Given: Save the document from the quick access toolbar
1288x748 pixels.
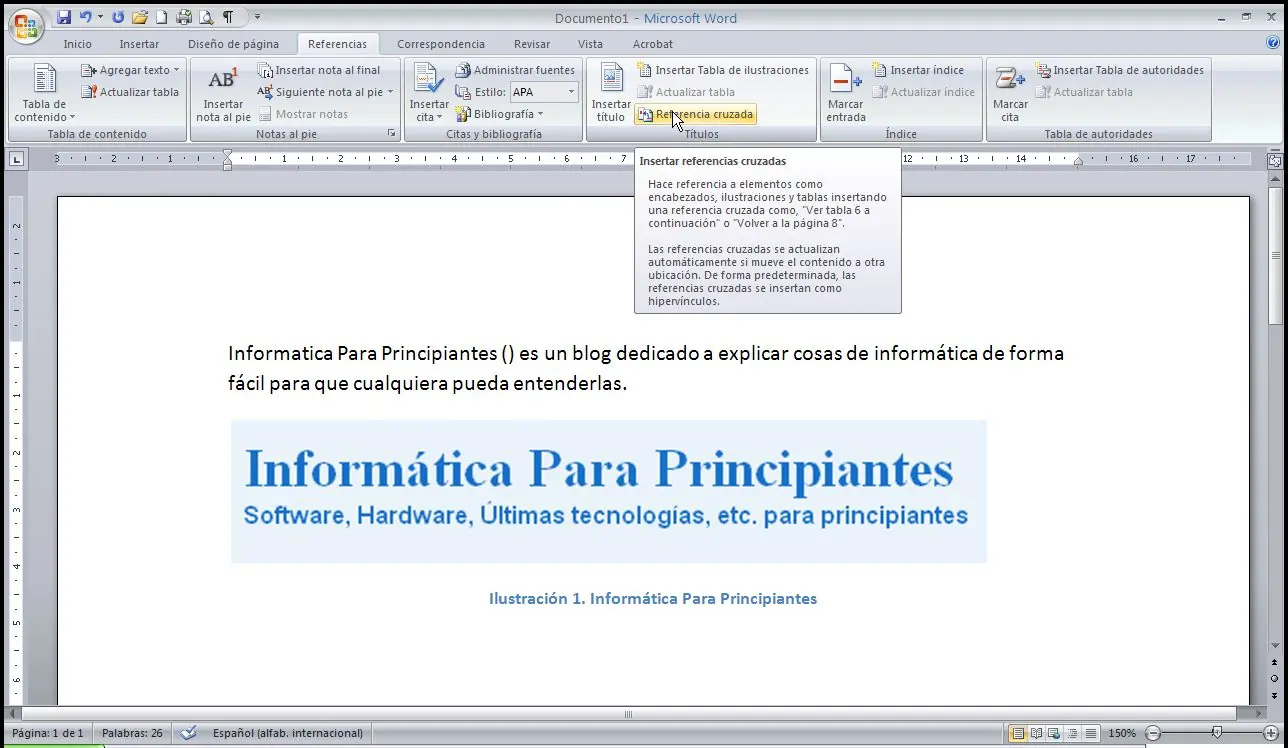Looking at the screenshot, I should click(x=64, y=17).
